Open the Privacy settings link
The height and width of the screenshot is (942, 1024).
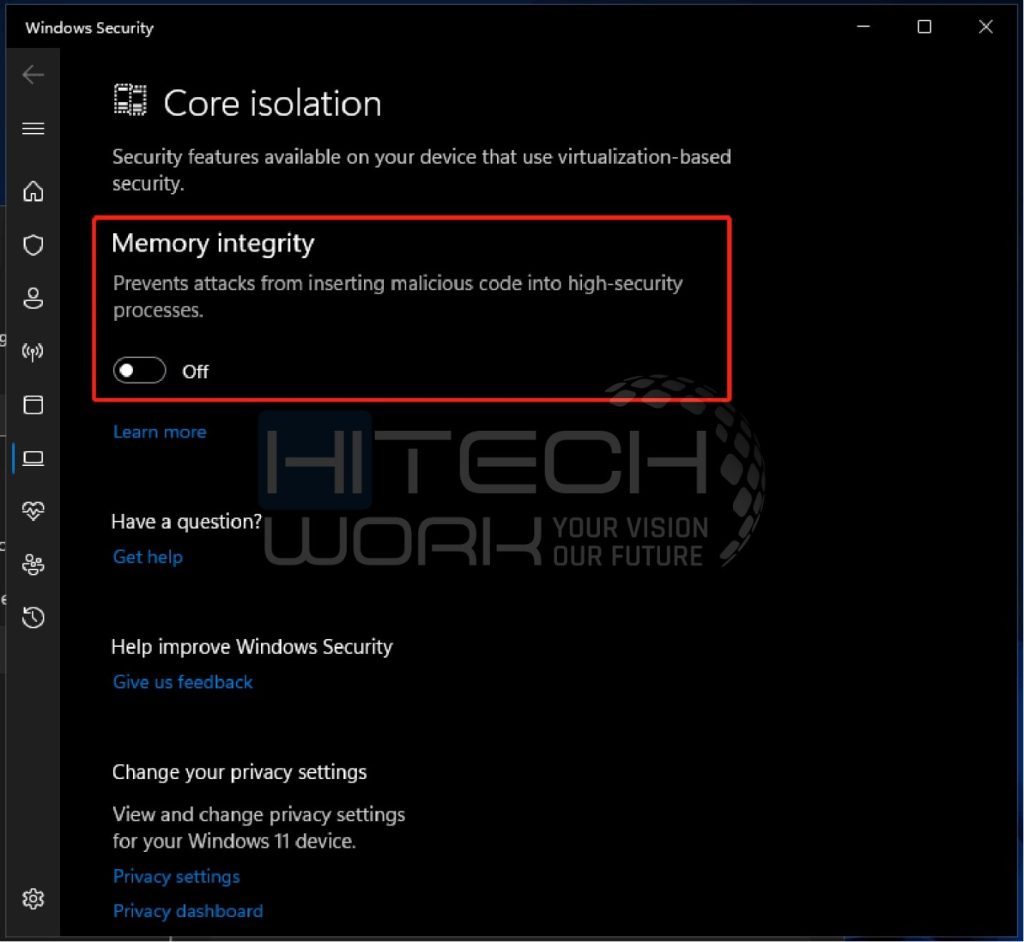tap(176, 876)
